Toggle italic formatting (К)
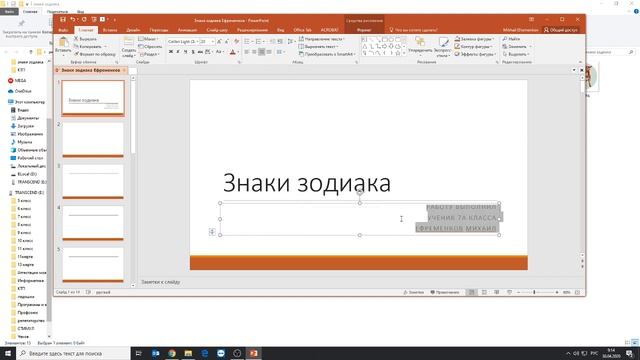This screenshot has height=360, width=640. point(178,52)
